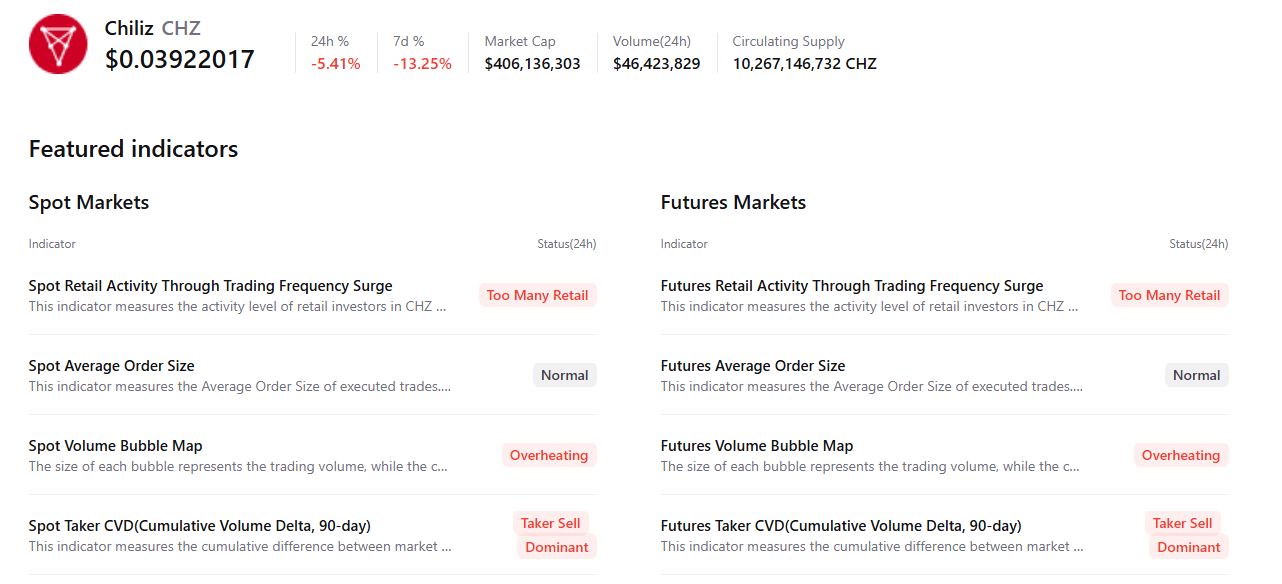Click the Chiliz red logo icon
Screen dimensions: 1282x584
pyautogui.click(x=58, y=44)
